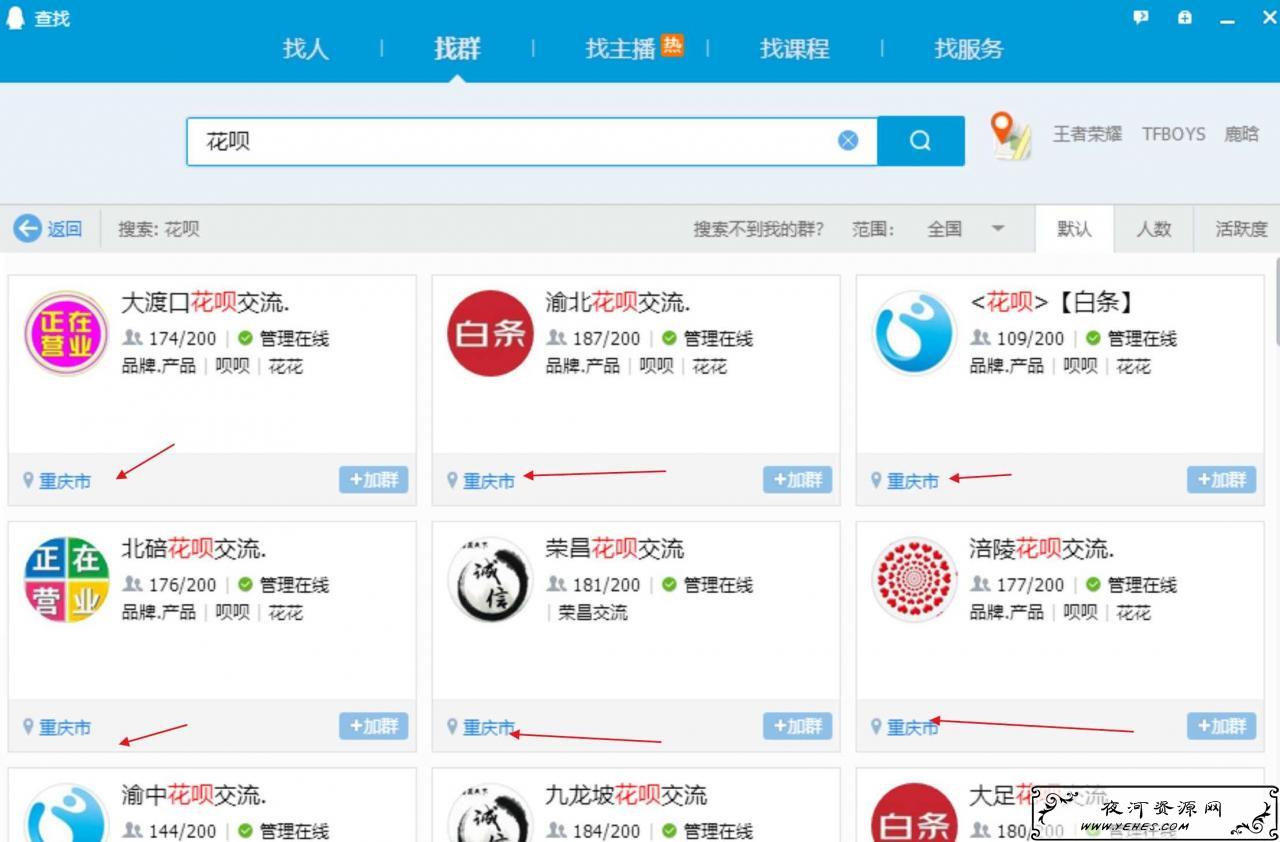Clear the search text with the X icon
The height and width of the screenshot is (842, 1280).
848,141
